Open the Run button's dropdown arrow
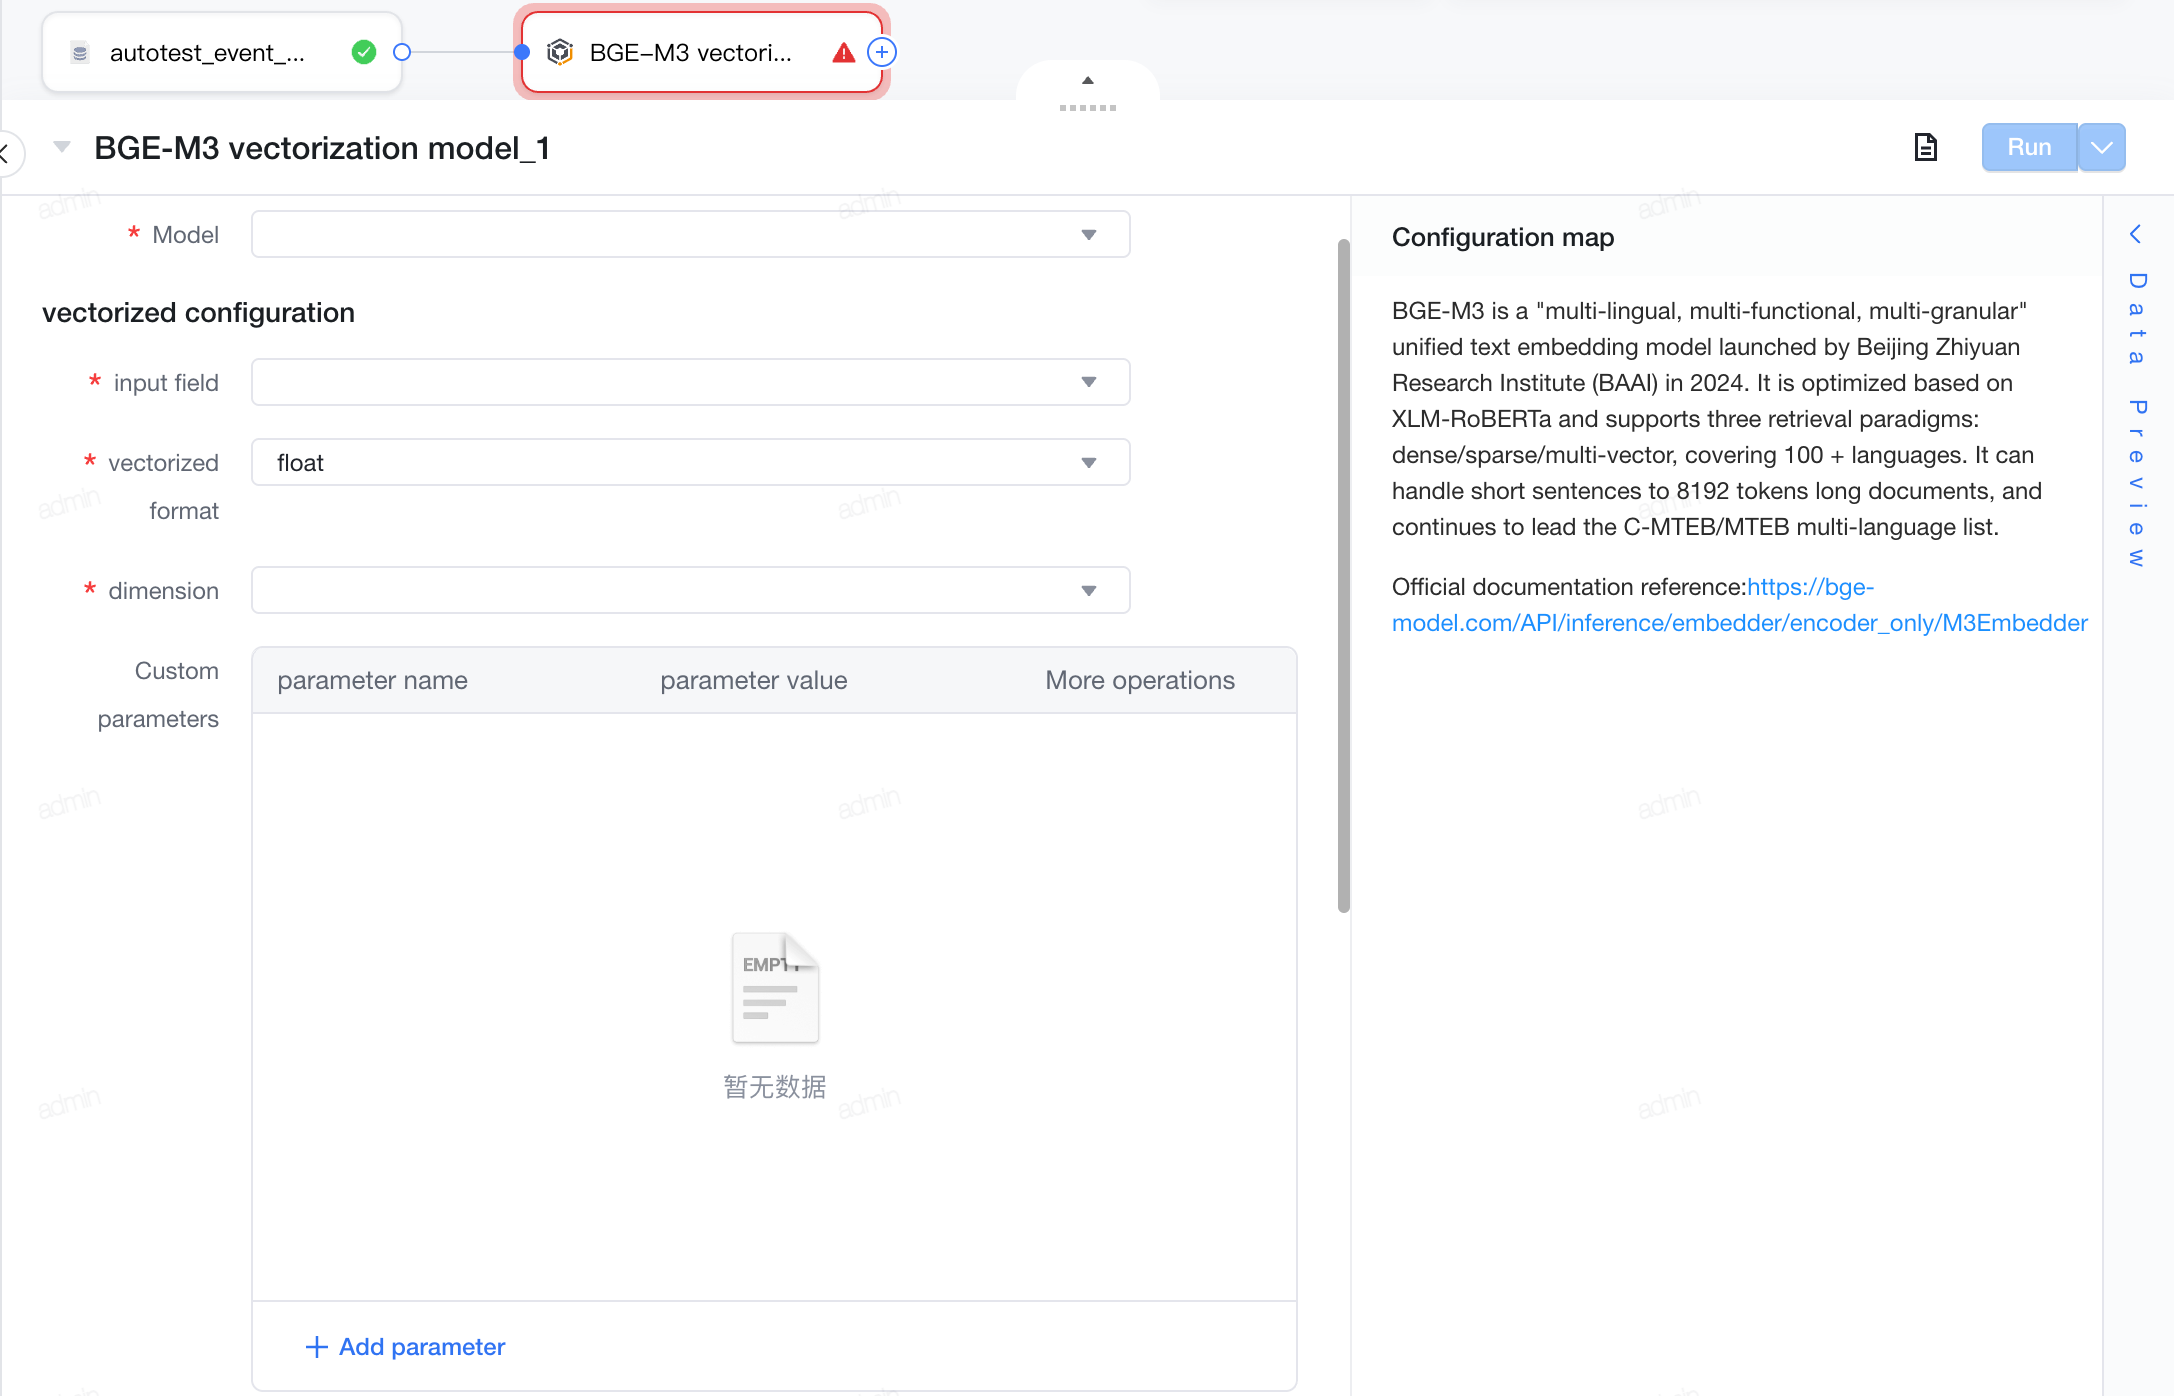Screen dimensions: 2174x1396 [x=2102, y=147]
